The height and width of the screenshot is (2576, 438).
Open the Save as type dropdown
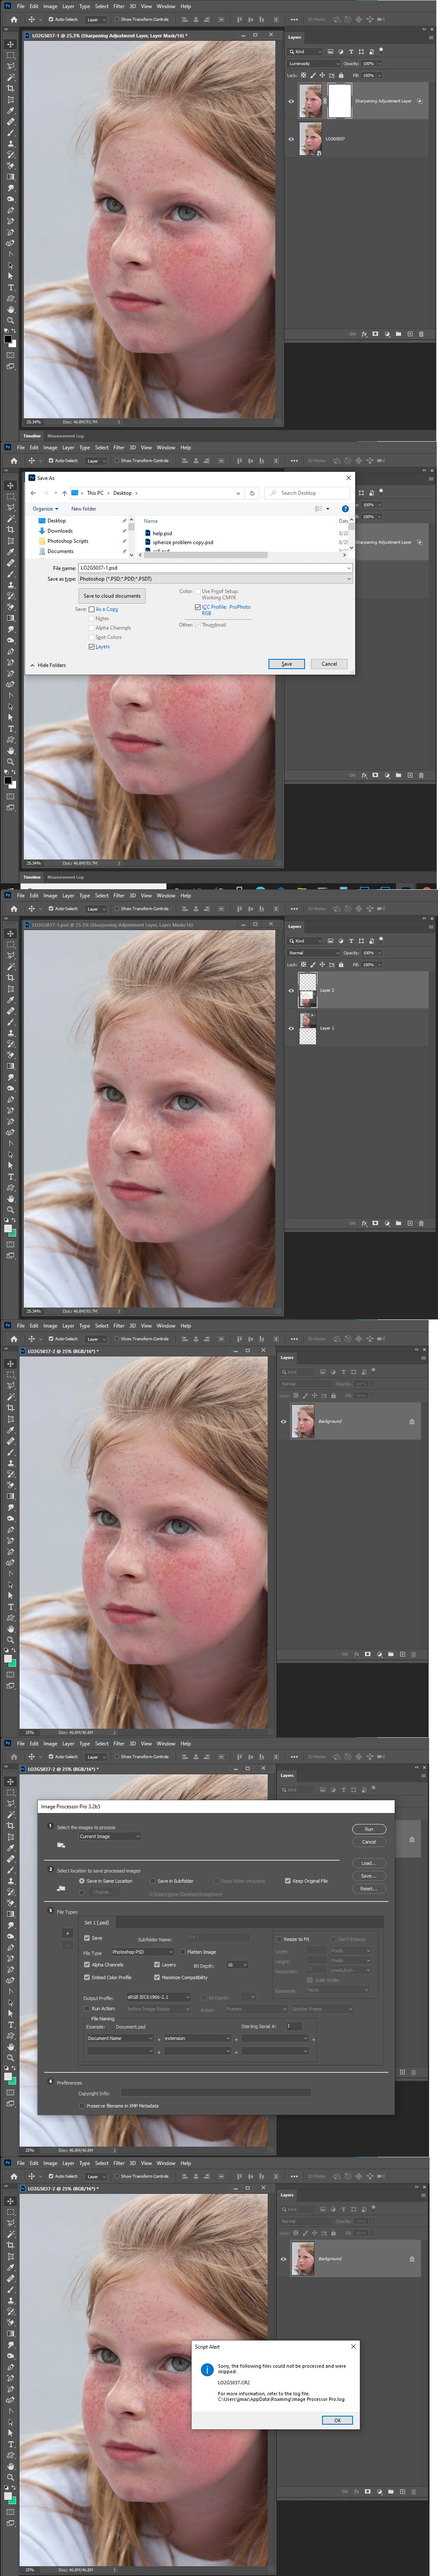point(215,579)
